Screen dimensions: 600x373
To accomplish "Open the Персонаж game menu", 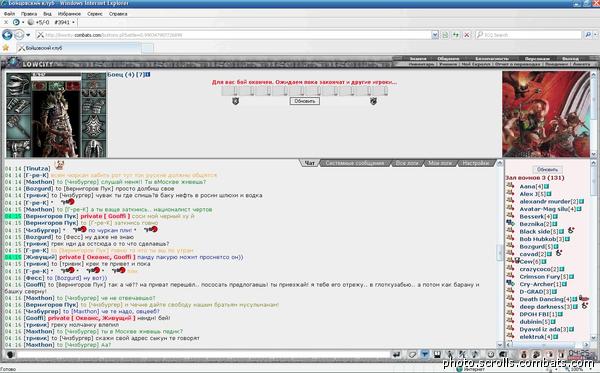I will coord(537,59).
